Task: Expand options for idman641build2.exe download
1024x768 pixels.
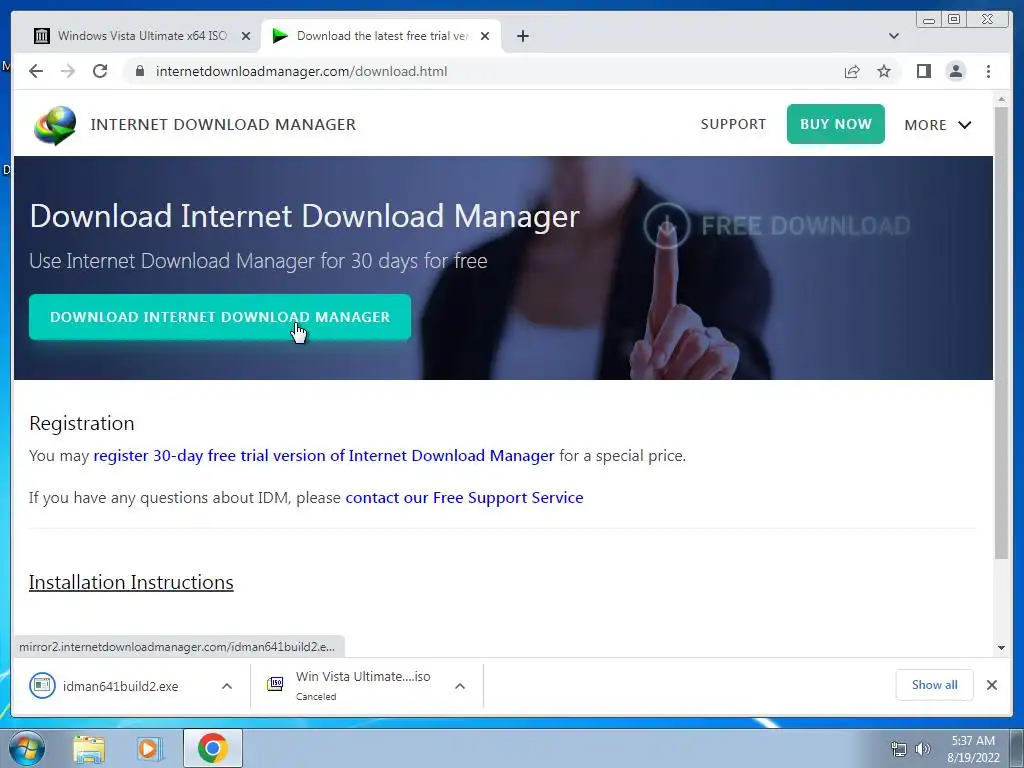Action: click(x=227, y=686)
